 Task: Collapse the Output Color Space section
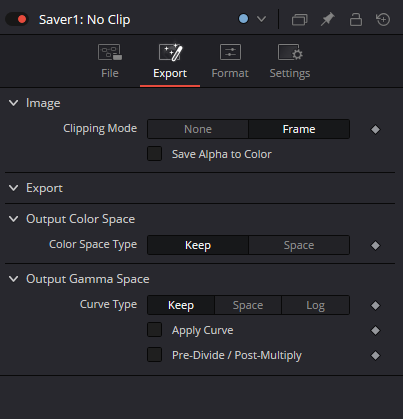[x=14, y=219]
